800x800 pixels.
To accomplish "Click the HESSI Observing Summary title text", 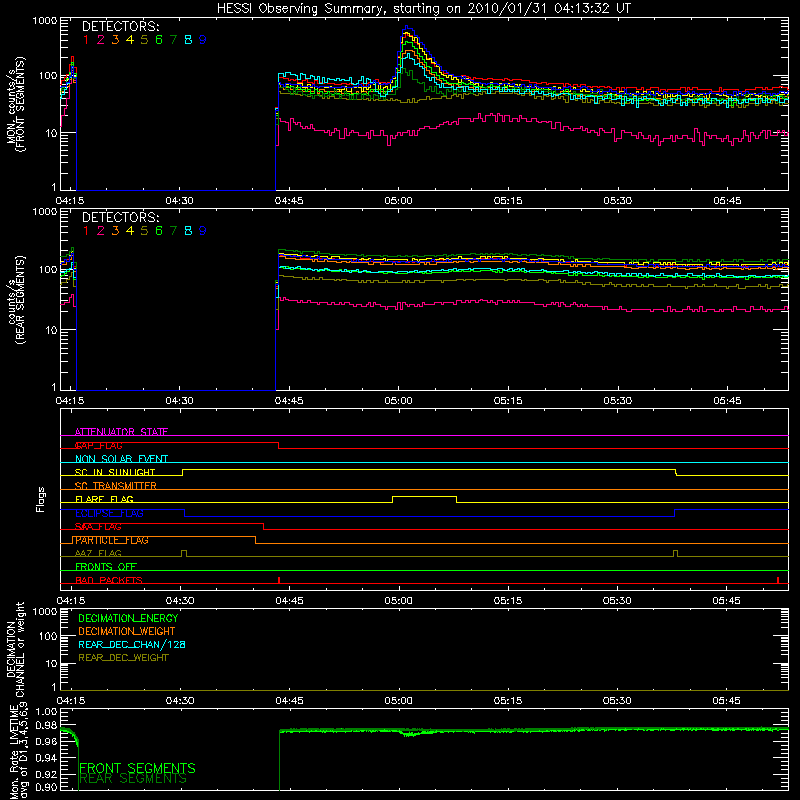I will click(423, 9).
